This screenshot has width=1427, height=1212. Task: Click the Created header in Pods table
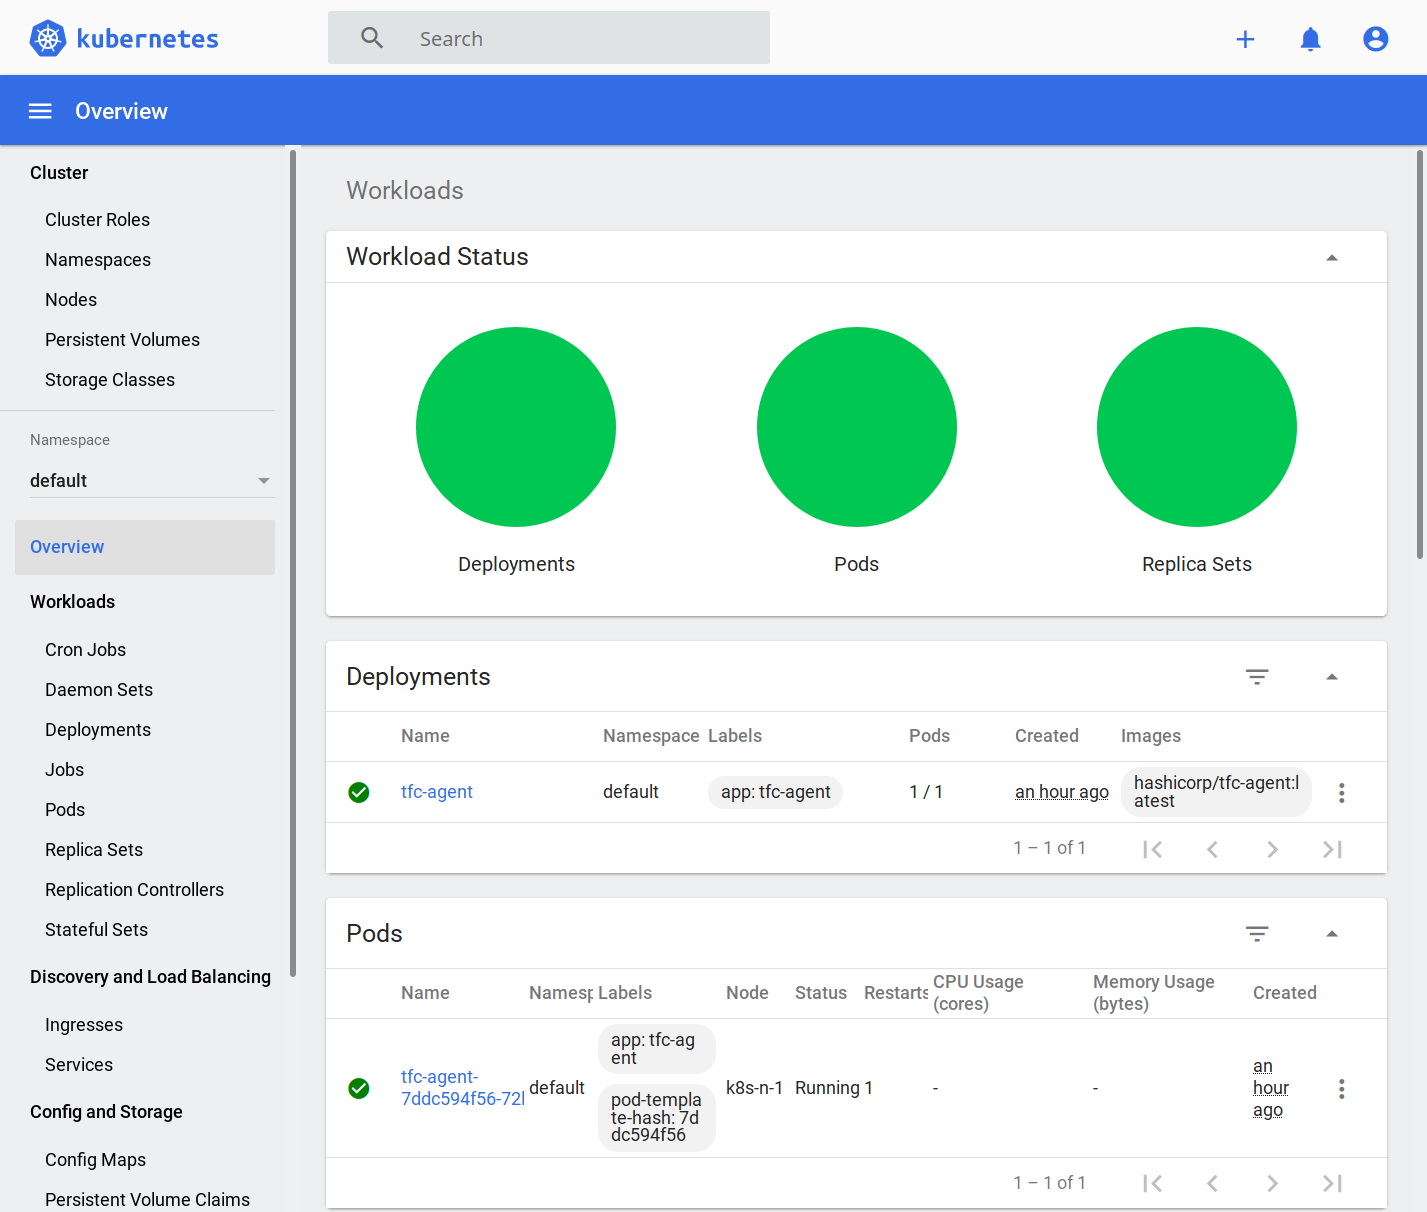(x=1284, y=993)
